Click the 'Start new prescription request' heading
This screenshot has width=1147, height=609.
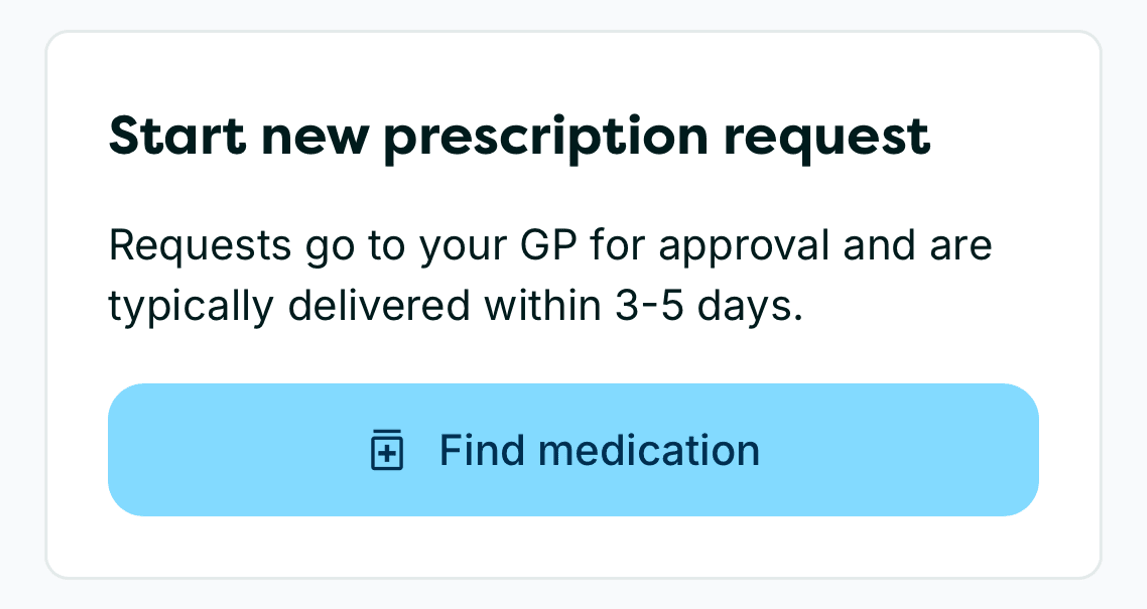520,135
